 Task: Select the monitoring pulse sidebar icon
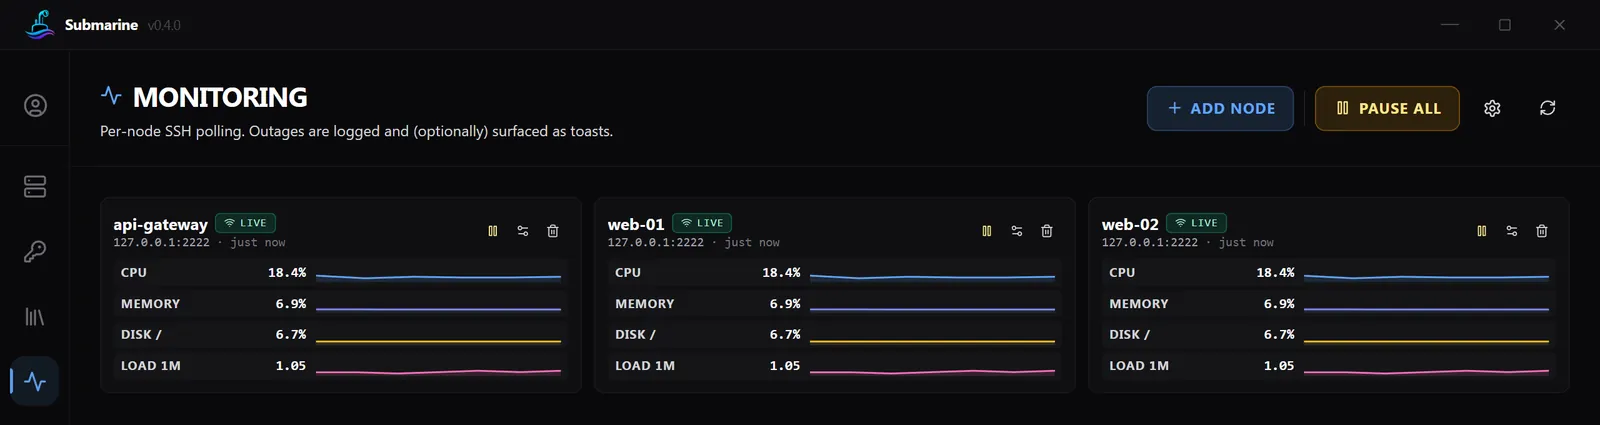coord(35,381)
